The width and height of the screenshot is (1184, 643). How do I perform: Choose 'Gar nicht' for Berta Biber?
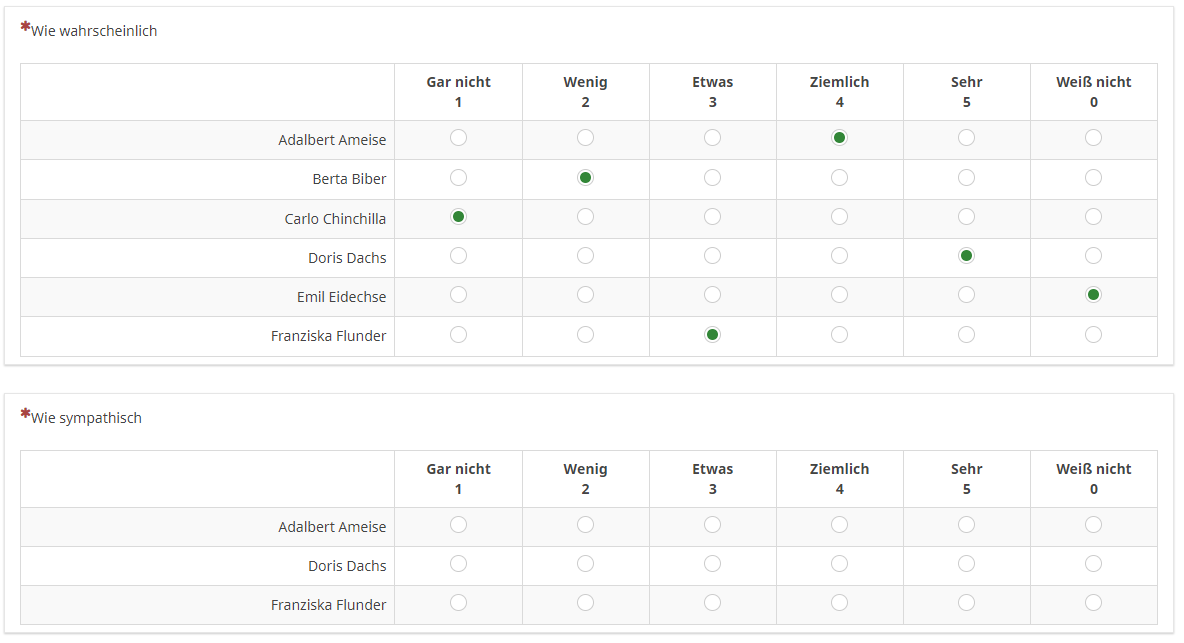pyautogui.click(x=458, y=178)
